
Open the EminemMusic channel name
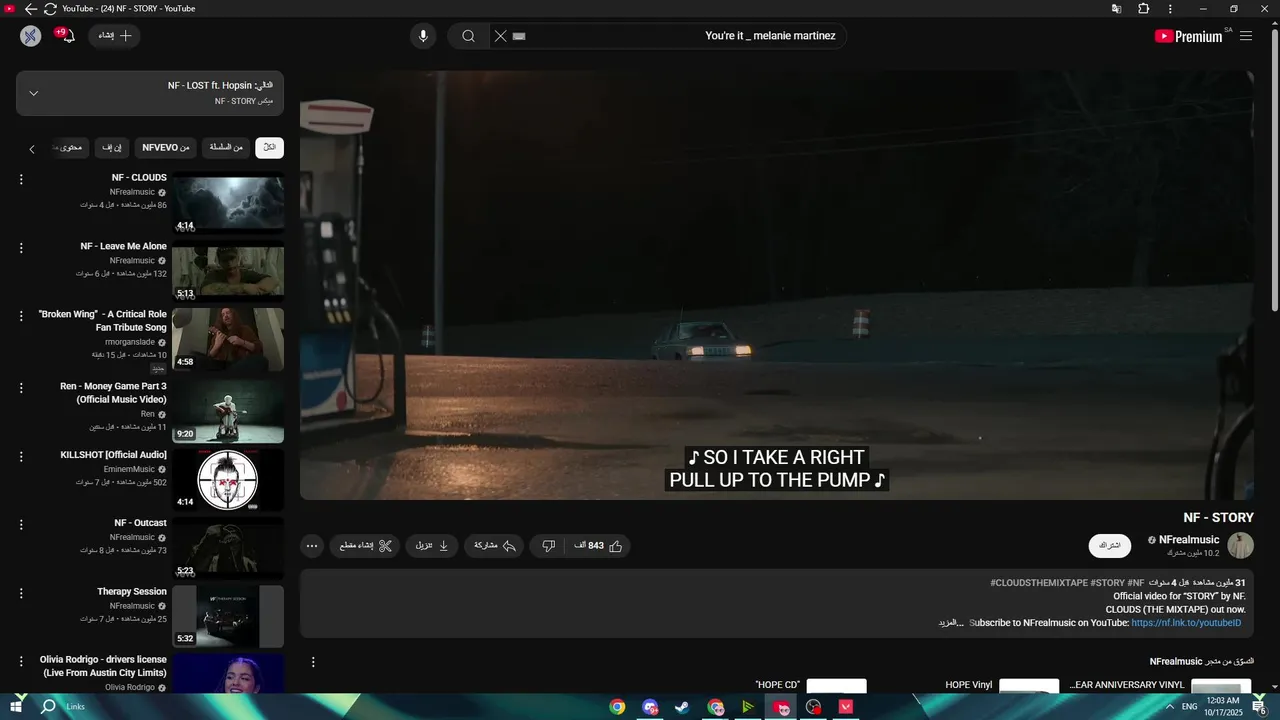tap(129, 469)
